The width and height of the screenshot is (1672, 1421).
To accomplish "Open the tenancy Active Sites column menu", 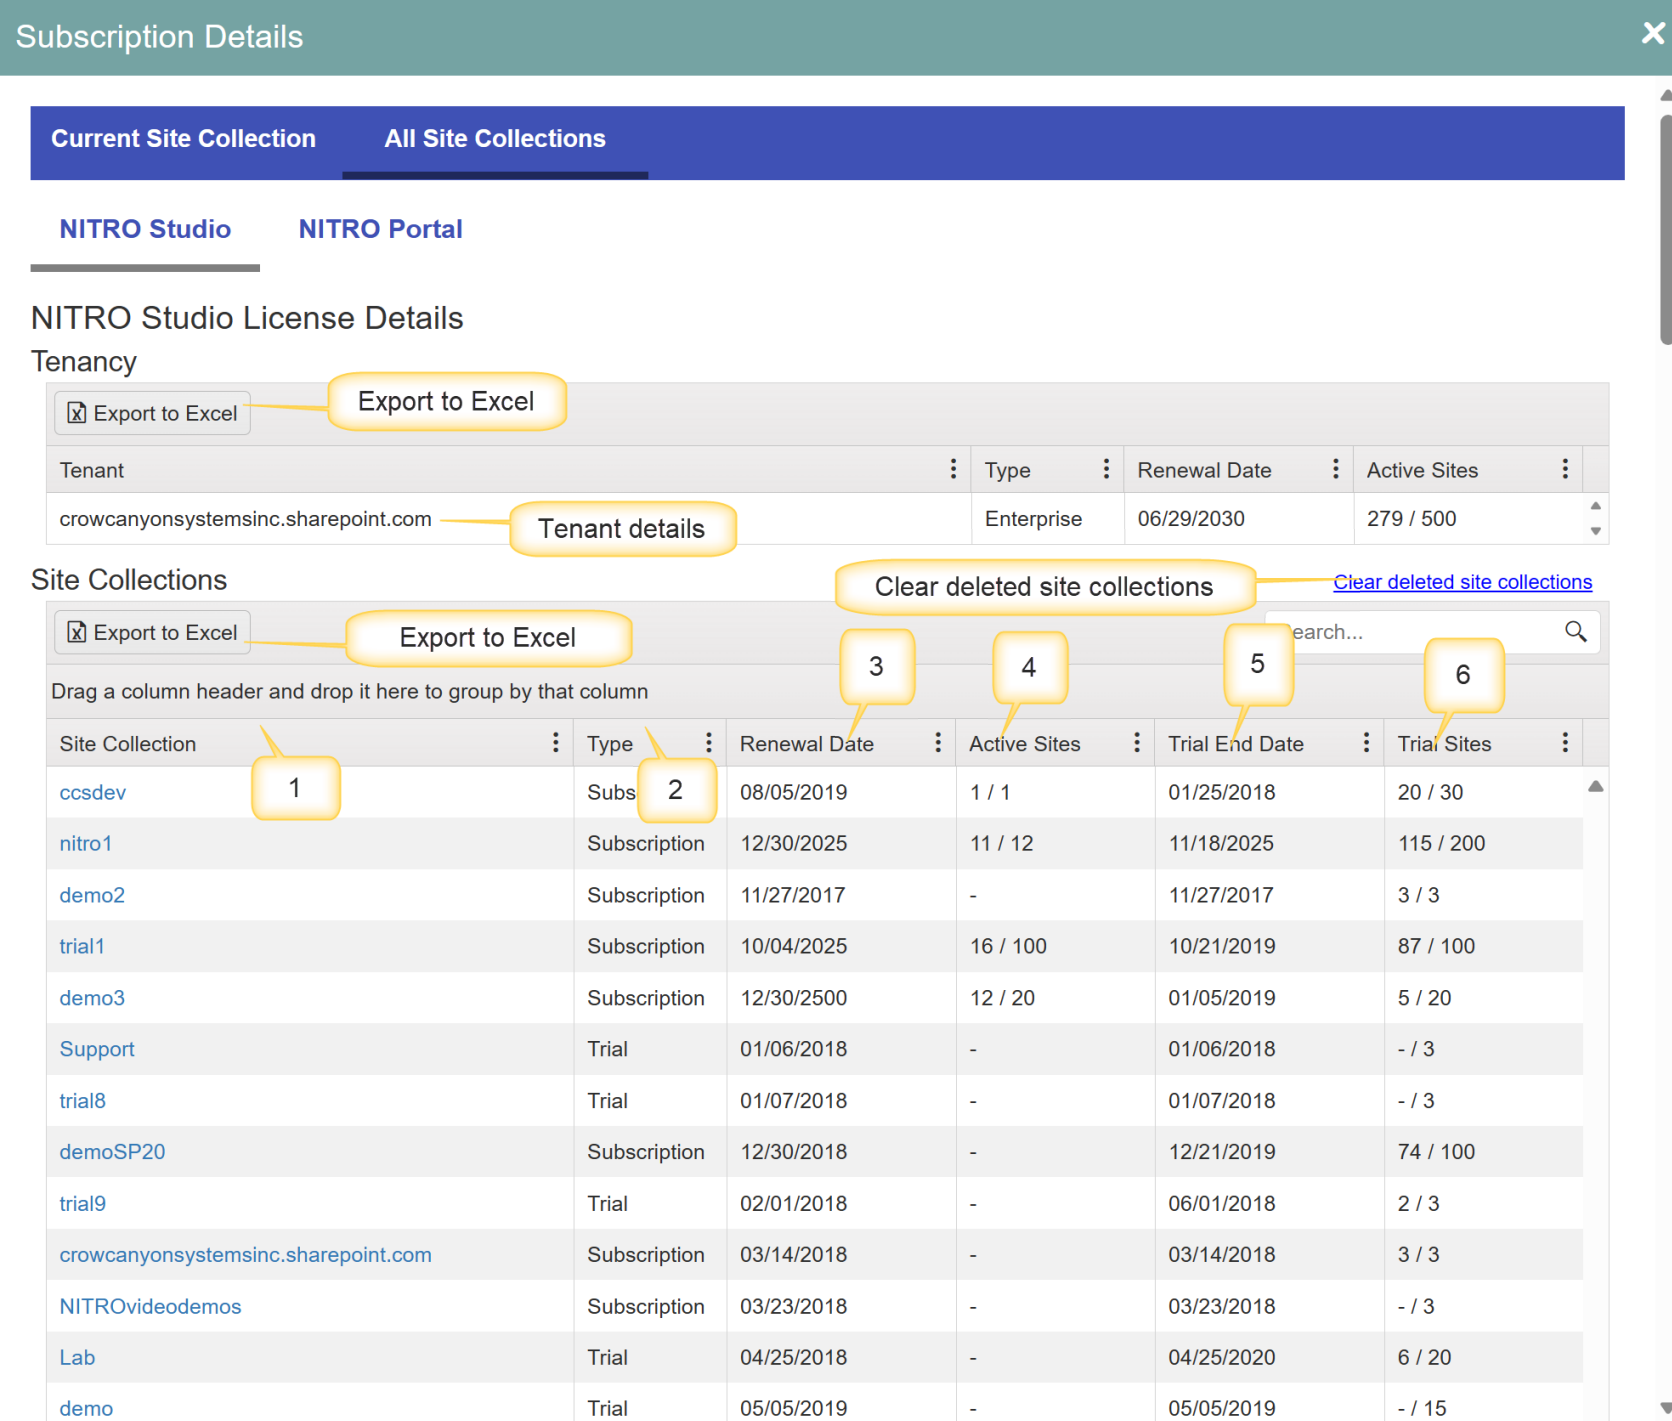I will pyautogui.click(x=1565, y=469).
